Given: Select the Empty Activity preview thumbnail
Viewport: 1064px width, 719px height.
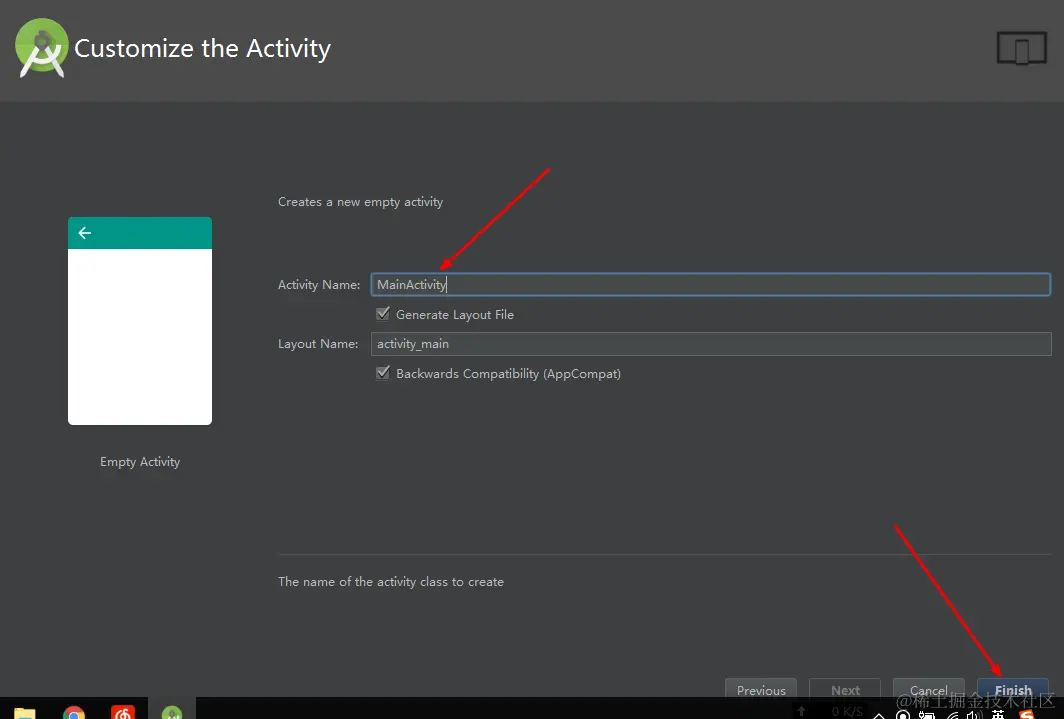Looking at the screenshot, I should tap(140, 321).
